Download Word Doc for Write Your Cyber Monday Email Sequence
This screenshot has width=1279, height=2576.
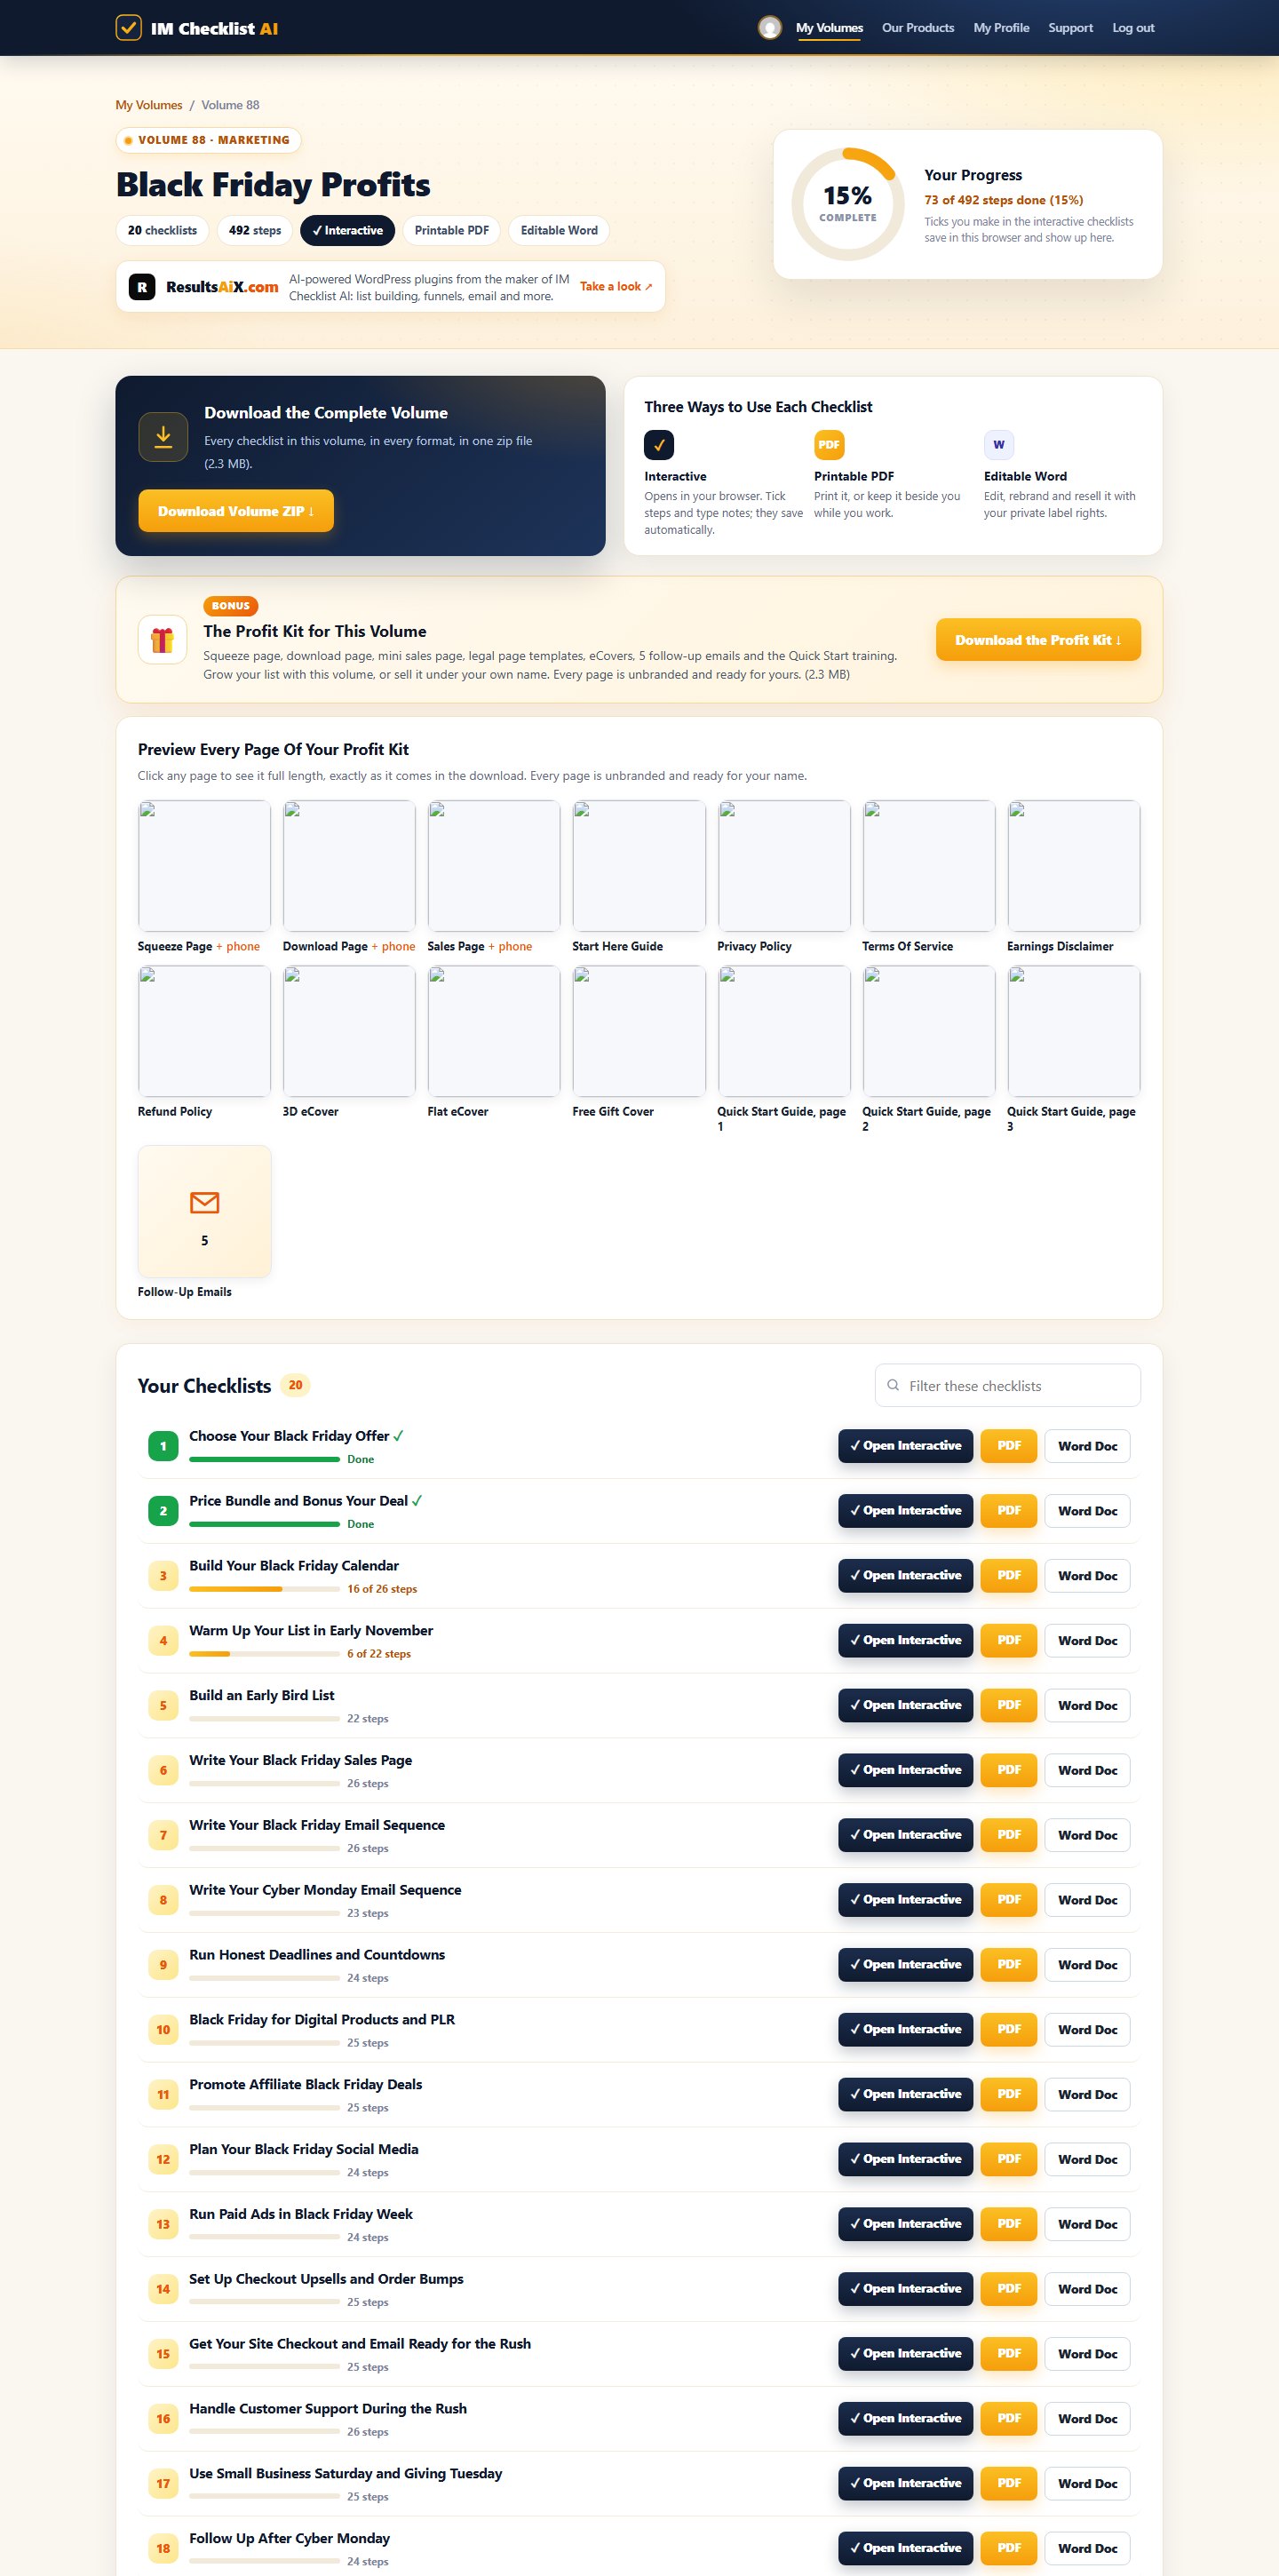click(1087, 1900)
